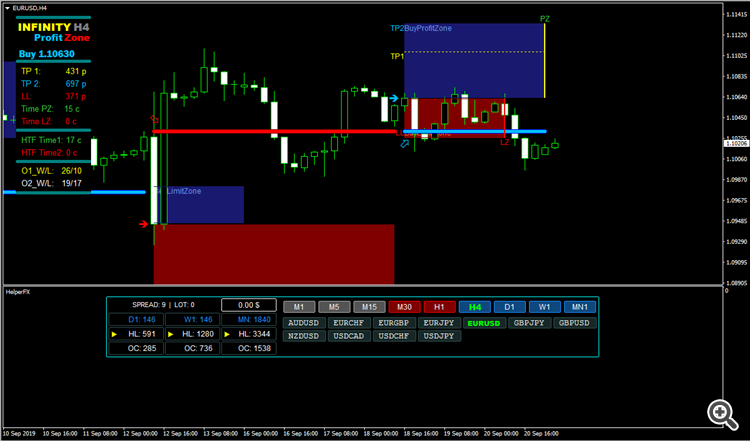The width and height of the screenshot is (750, 441).
Task: Click the INFINITY H4 indicator title
Action: click(54, 27)
